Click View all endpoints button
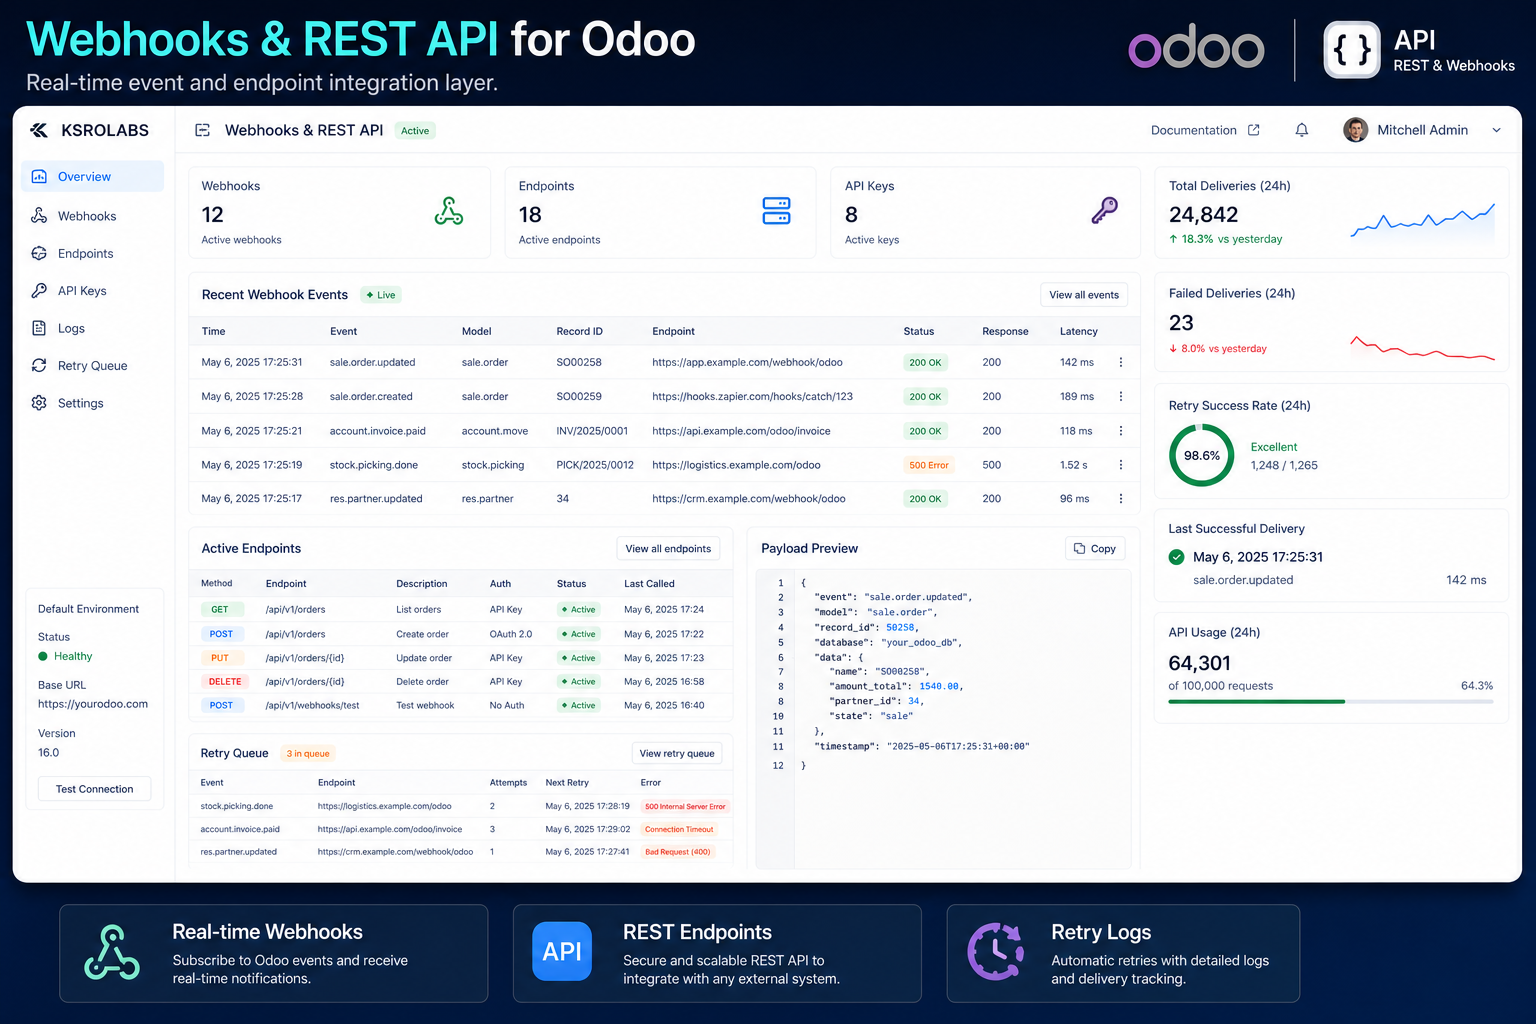Image resolution: width=1536 pixels, height=1024 pixels. point(668,548)
